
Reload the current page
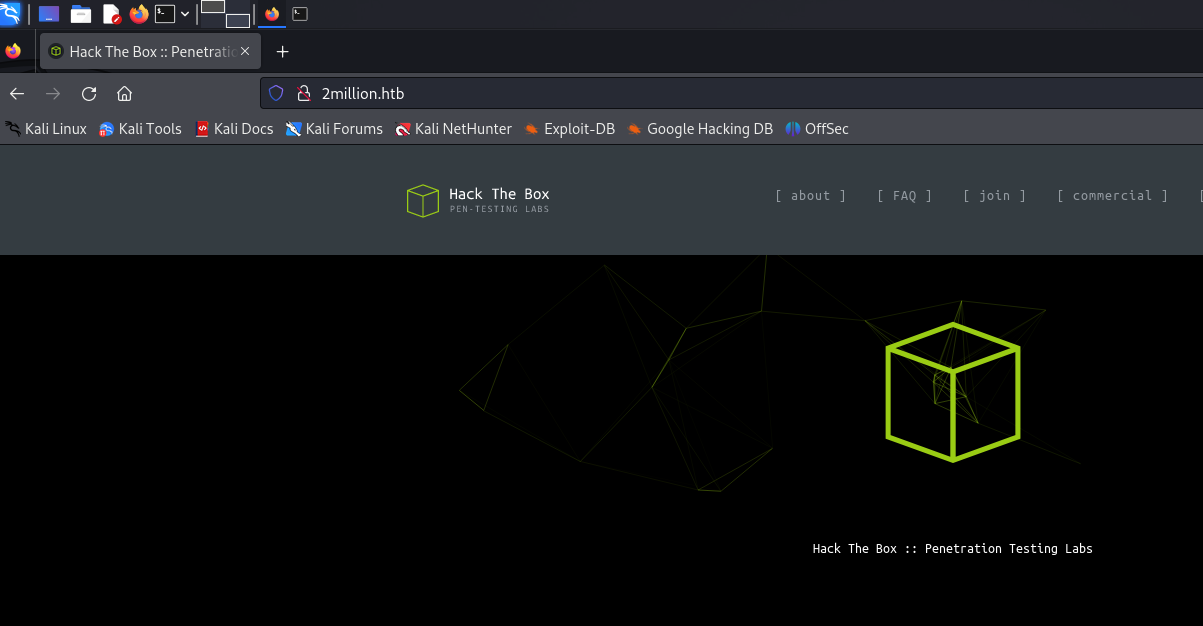pos(89,94)
